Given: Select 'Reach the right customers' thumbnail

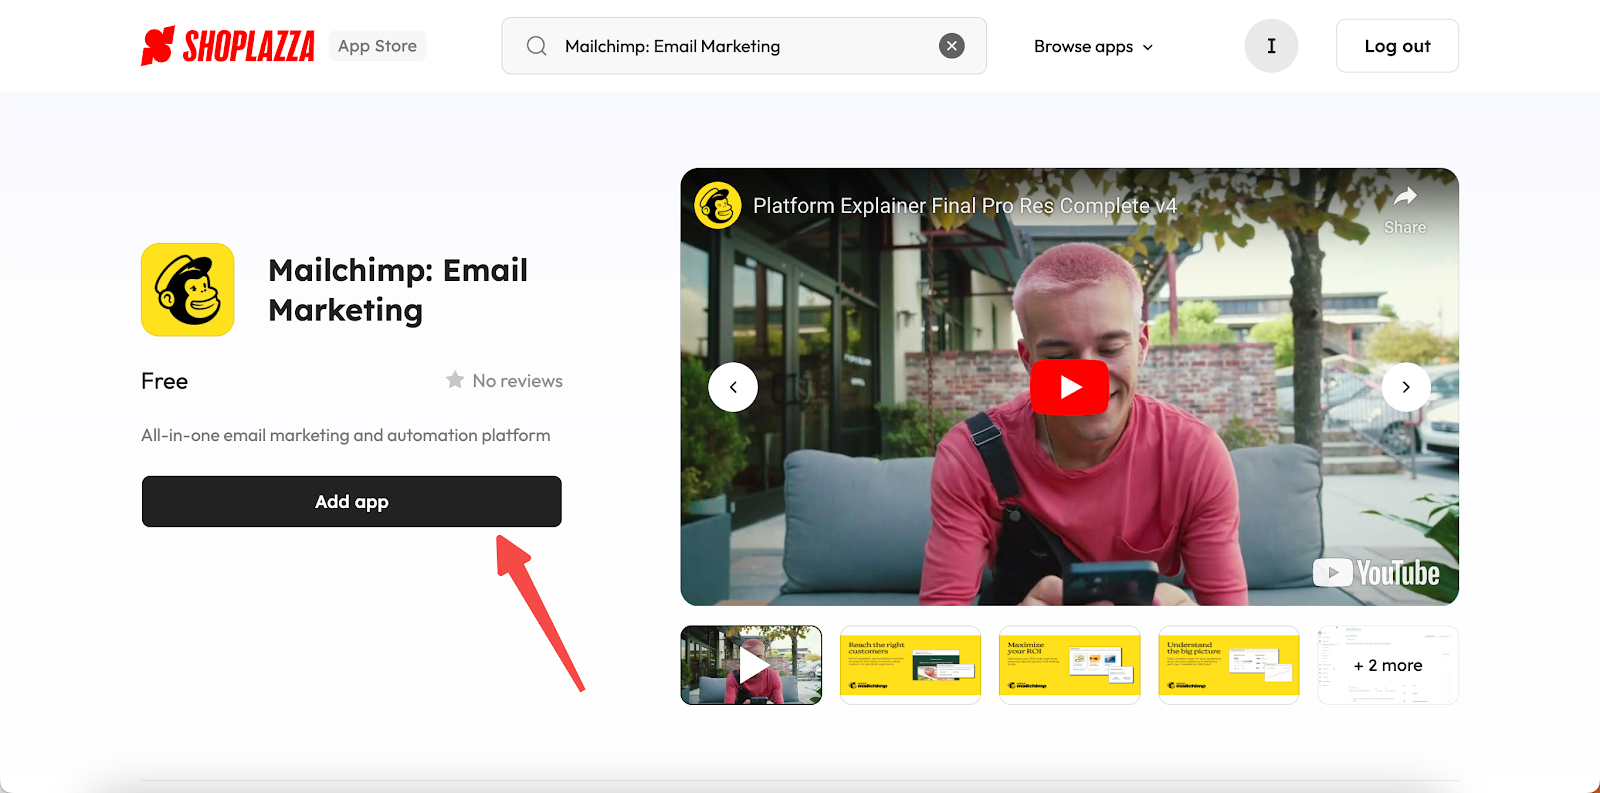Looking at the screenshot, I should point(910,665).
